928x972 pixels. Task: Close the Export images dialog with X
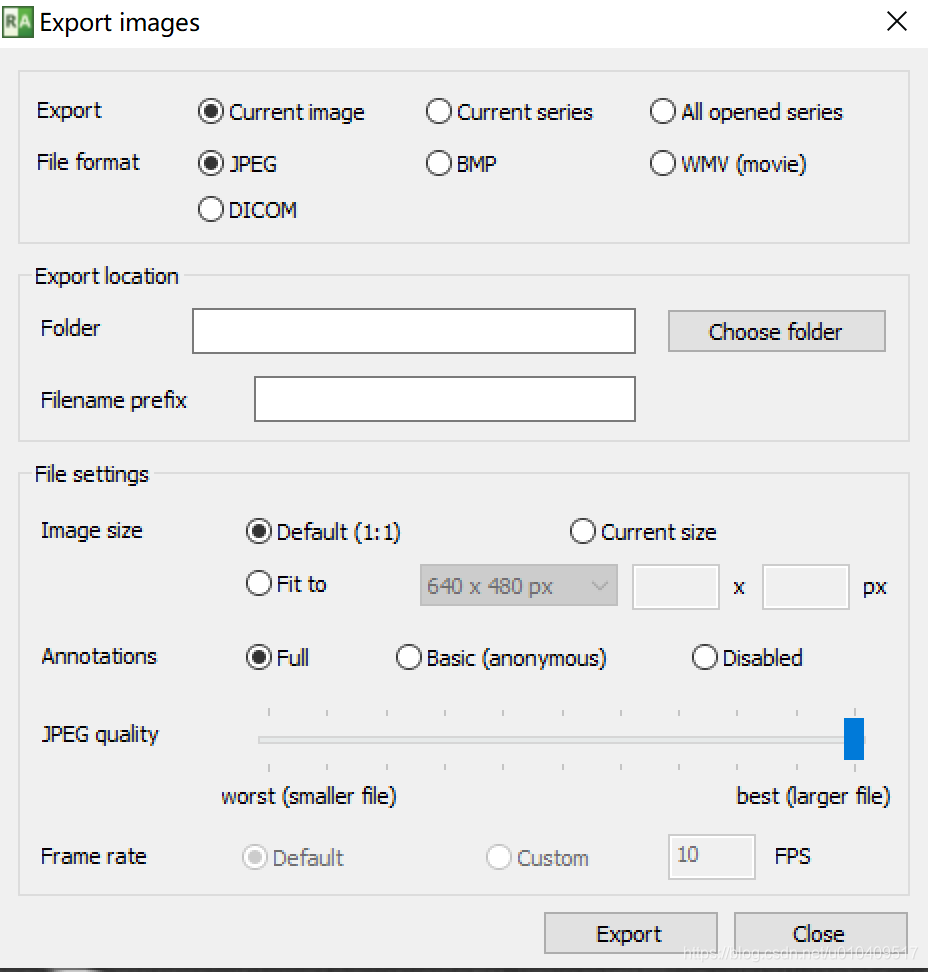pyautogui.click(x=896, y=22)
